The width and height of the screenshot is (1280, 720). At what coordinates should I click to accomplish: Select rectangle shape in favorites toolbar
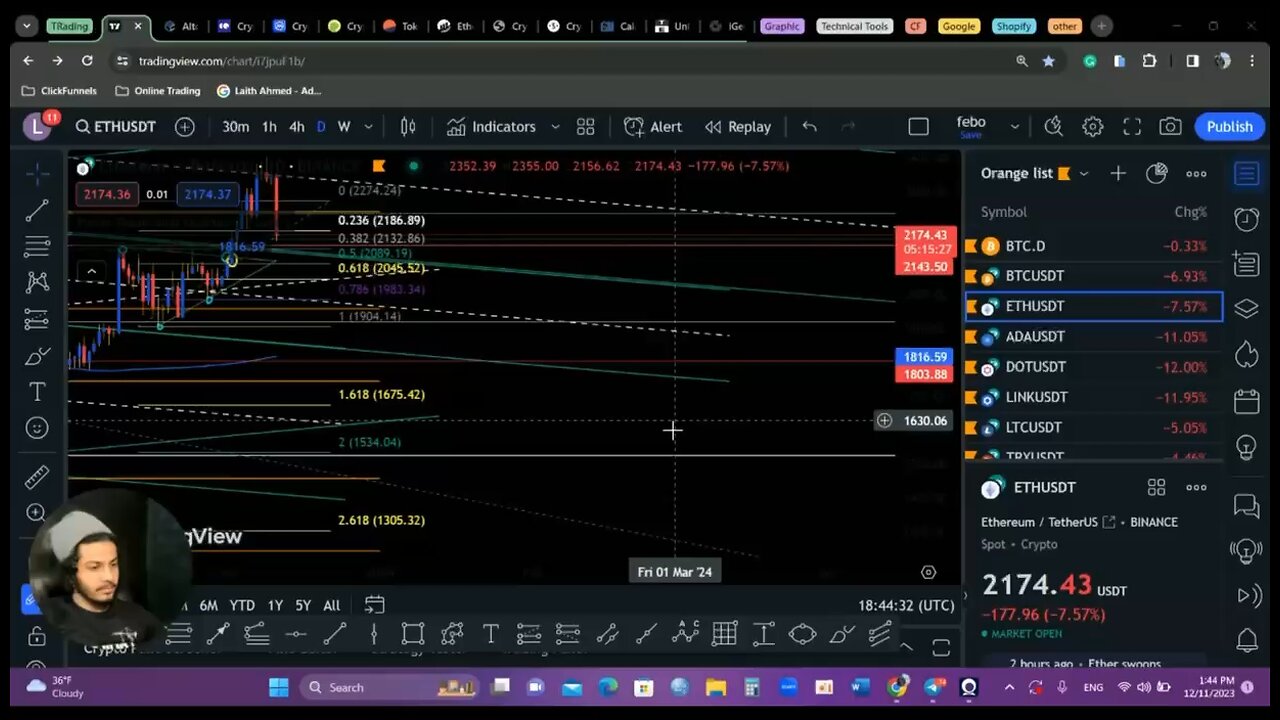pyautogui.click(x=412, y=634)
